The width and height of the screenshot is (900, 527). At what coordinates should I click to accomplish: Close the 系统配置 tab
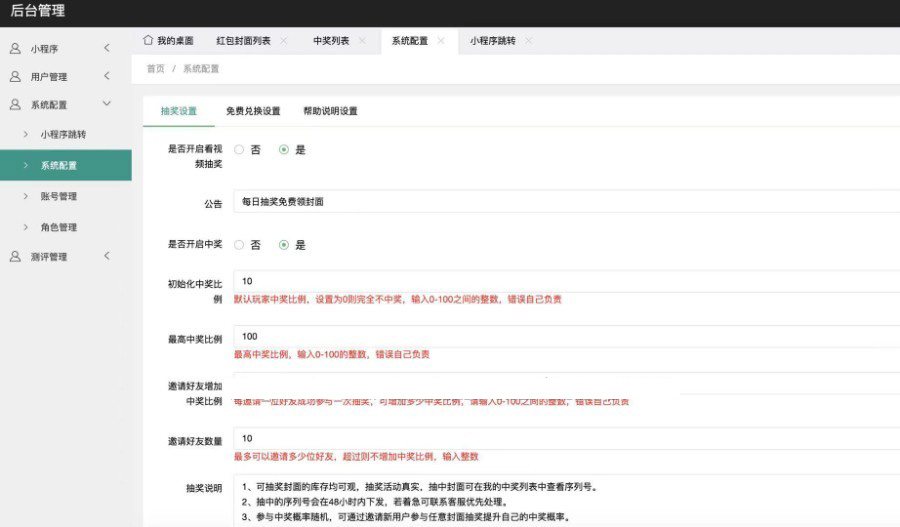pyautogui.click(x=441, y=41)
